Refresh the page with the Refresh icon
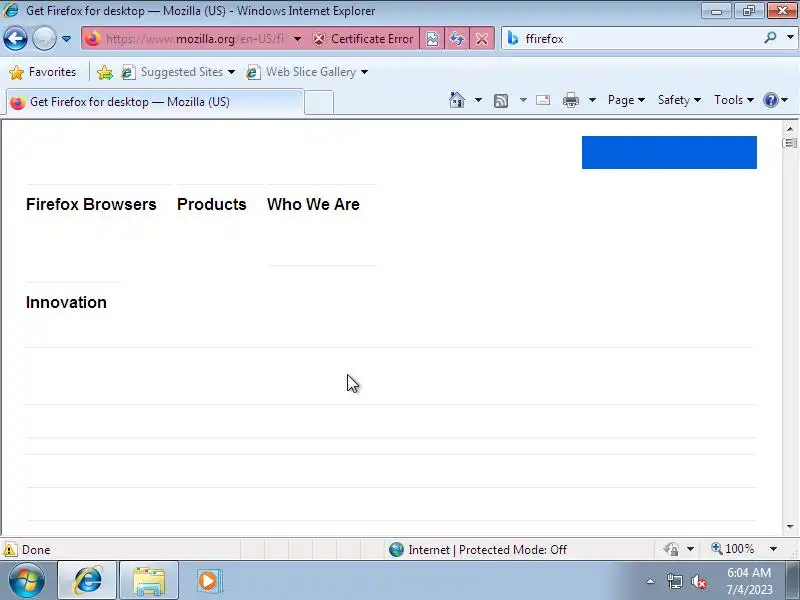This screenshot has height=600, width=800. coord(457,39)
